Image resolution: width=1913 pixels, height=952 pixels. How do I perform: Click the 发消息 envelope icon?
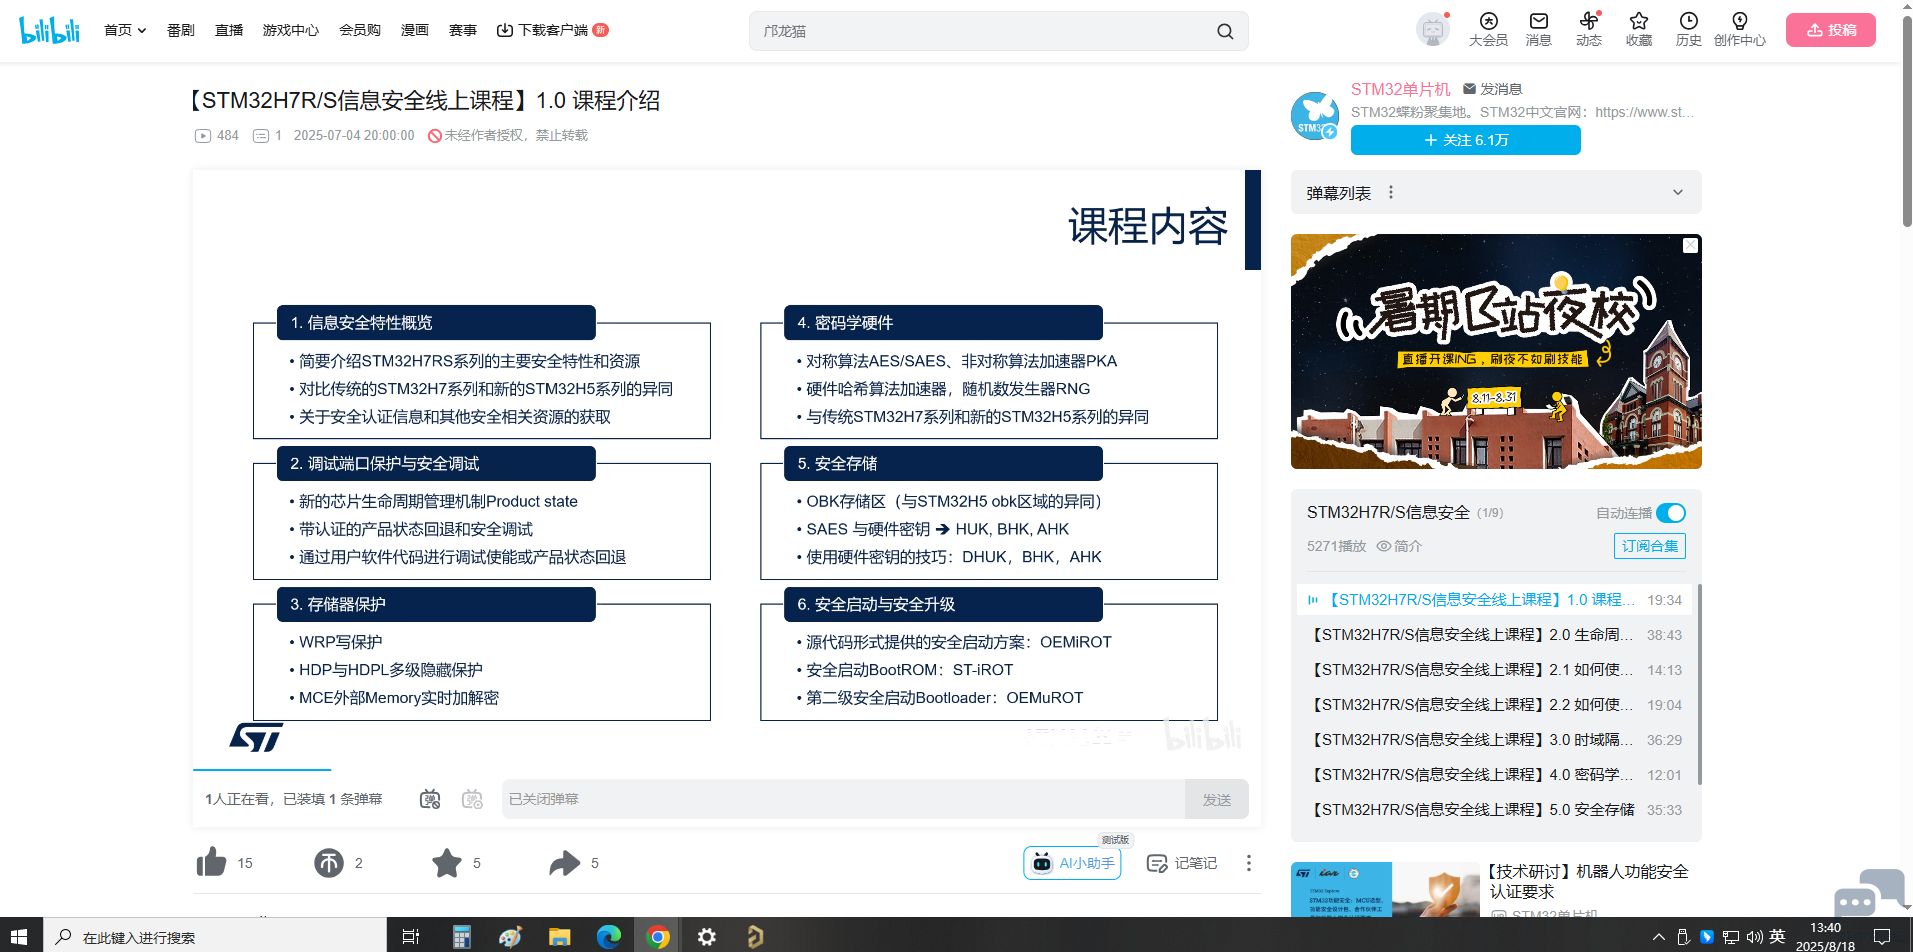pyautogui.click(x=1469, y=89)
